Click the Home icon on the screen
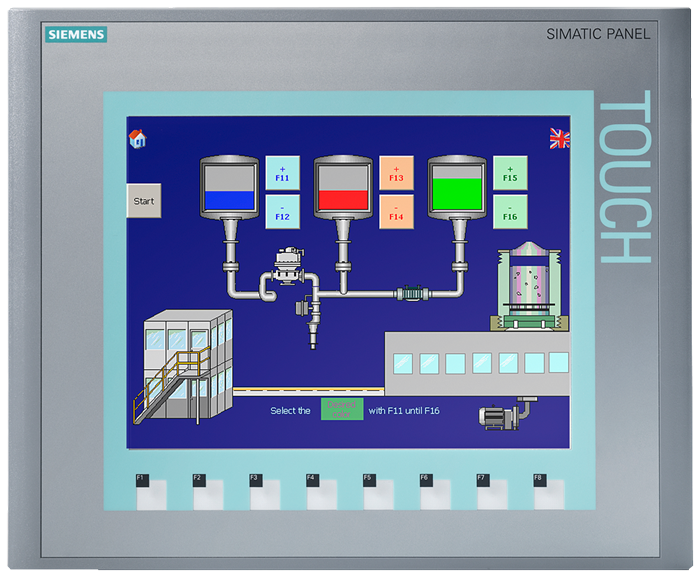This screenshot has width=700, height=577. 138,139
